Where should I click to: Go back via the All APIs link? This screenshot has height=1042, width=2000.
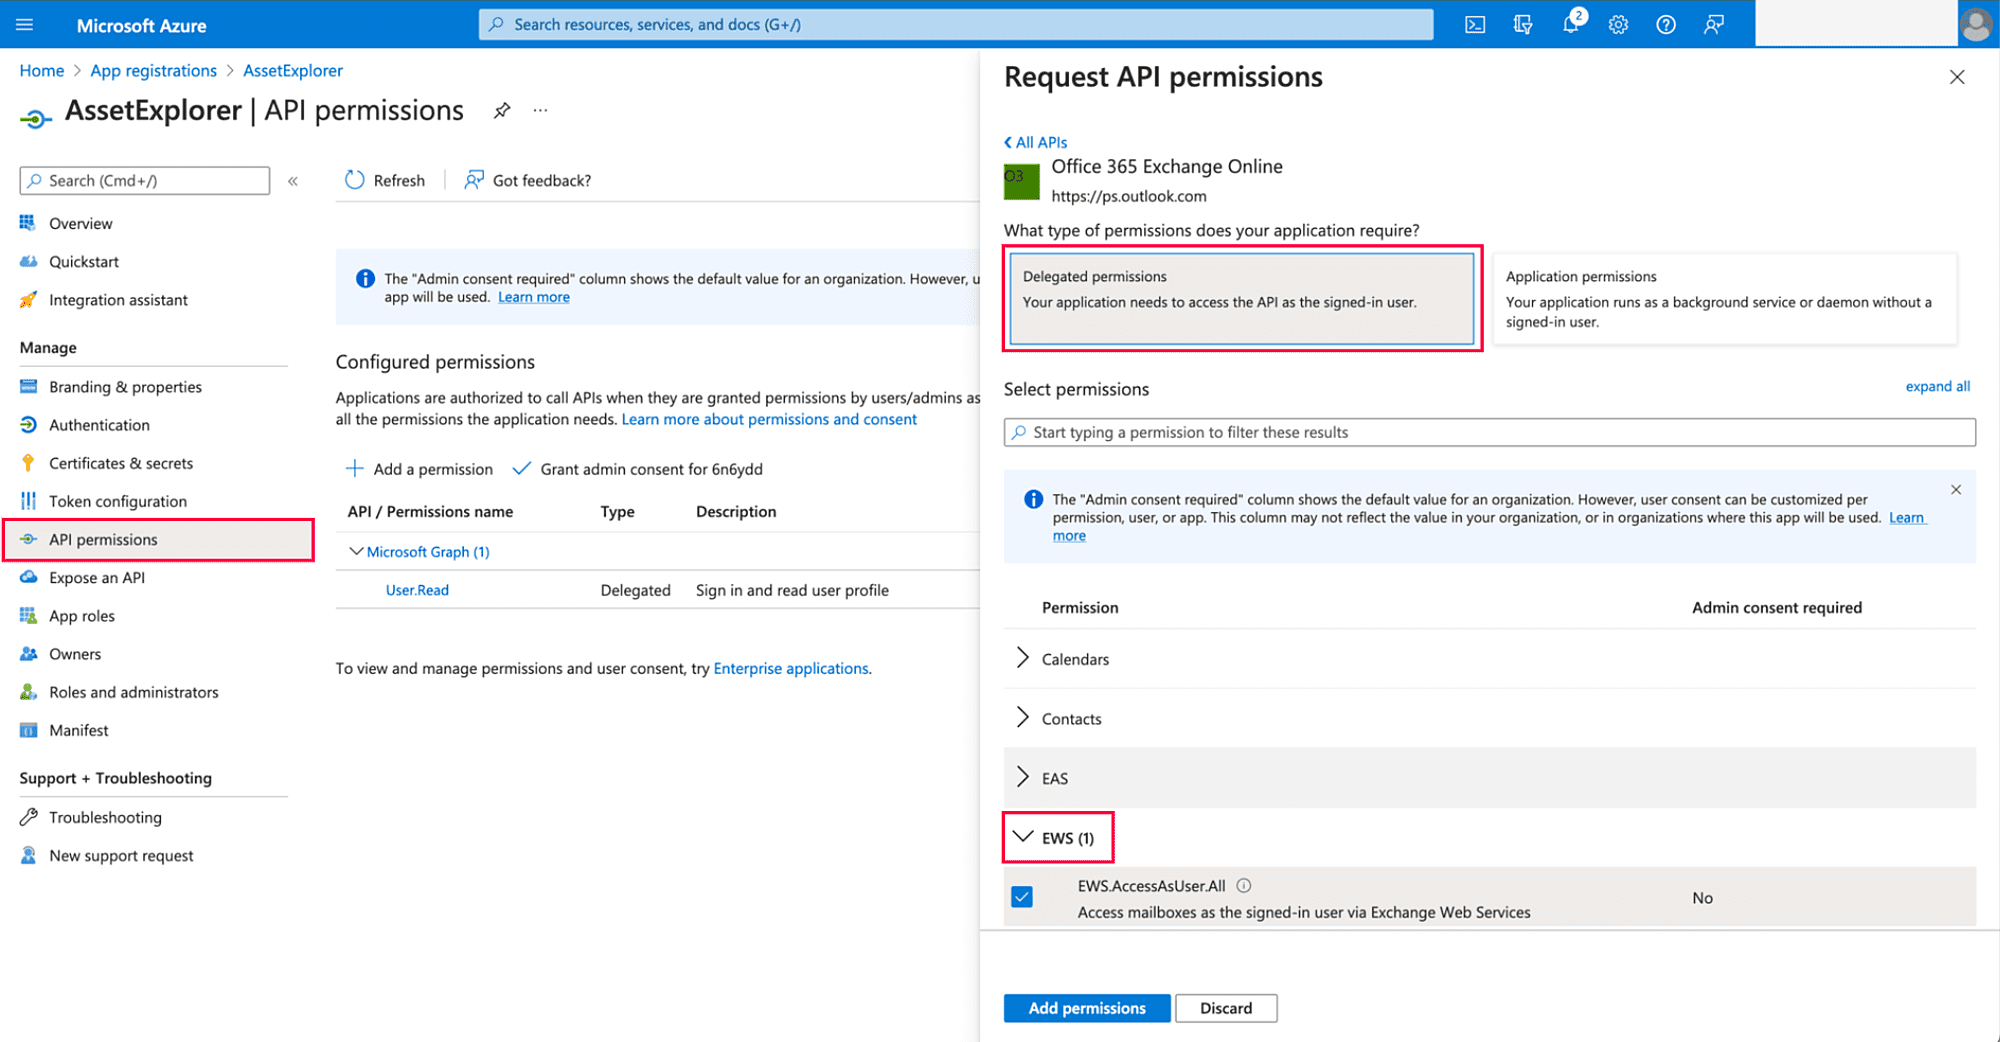[1036, 142]
